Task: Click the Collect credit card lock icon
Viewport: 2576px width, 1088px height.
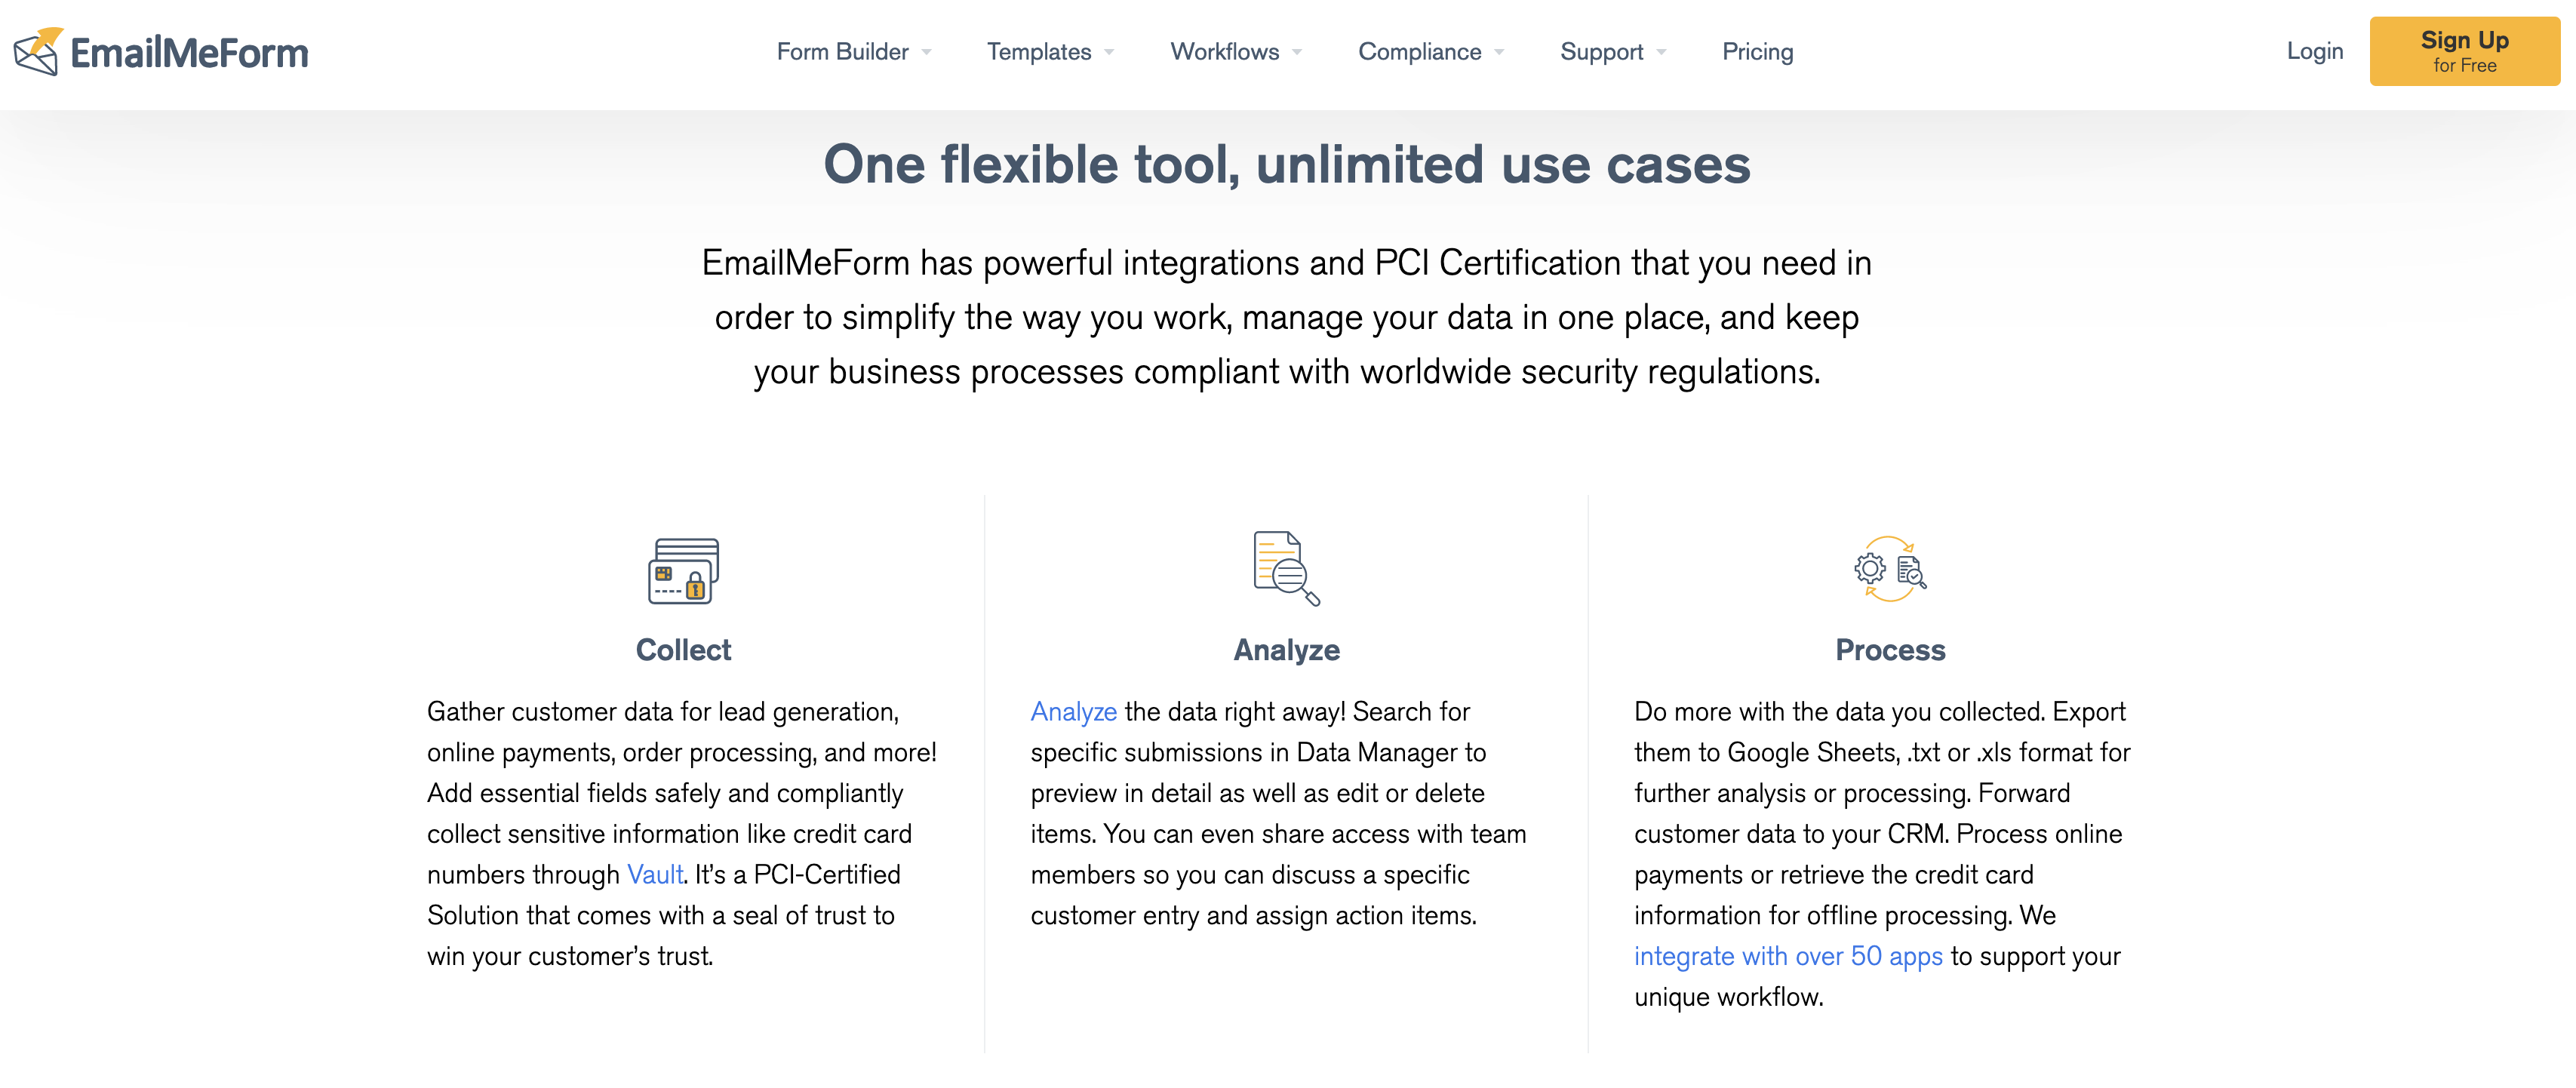Action: tap(683, 570)
